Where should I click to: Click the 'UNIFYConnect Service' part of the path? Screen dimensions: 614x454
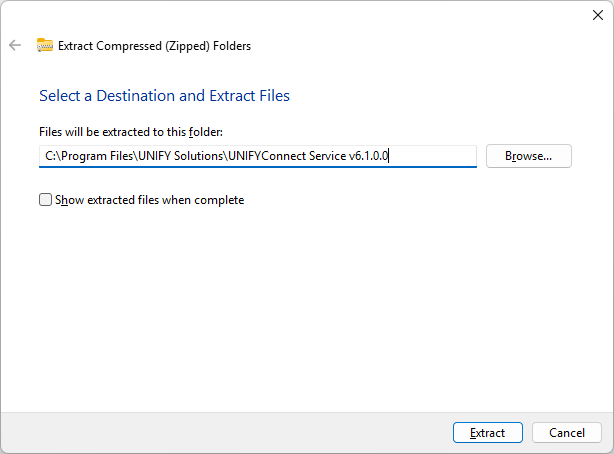click(x=287, y=156)
